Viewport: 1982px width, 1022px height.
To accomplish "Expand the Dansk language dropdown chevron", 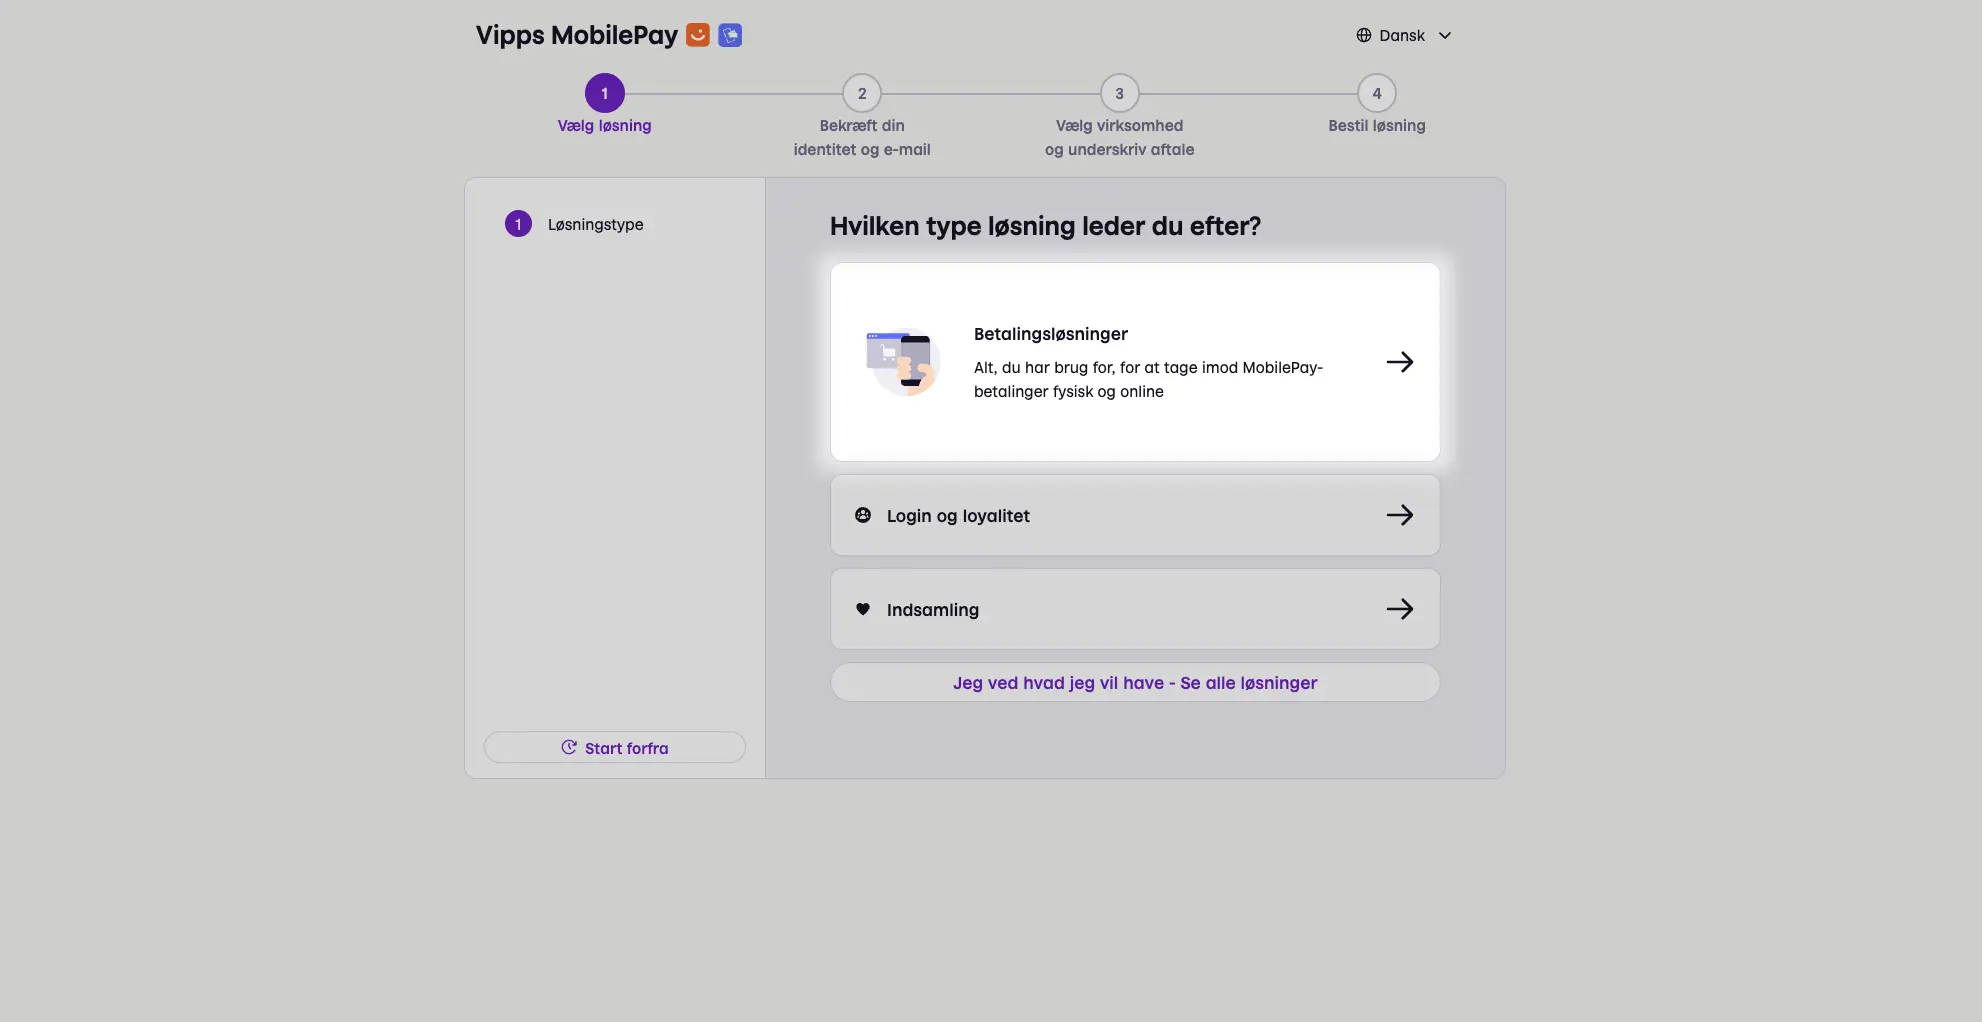I will tap(1445, 35).
